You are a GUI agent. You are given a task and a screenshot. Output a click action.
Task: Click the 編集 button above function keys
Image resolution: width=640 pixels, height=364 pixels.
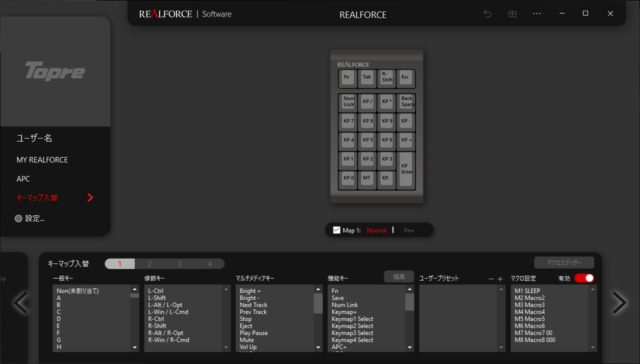[399, 277]
